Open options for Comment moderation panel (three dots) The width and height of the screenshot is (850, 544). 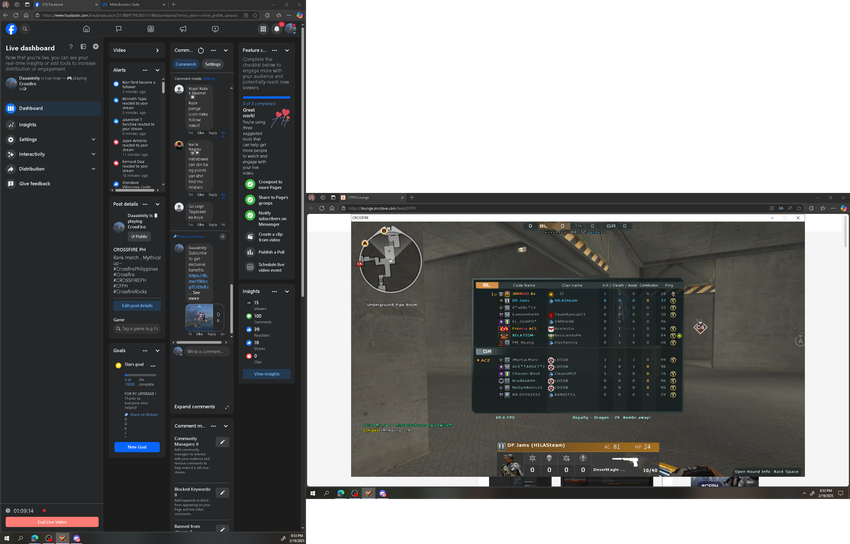(x=214, y=426)
